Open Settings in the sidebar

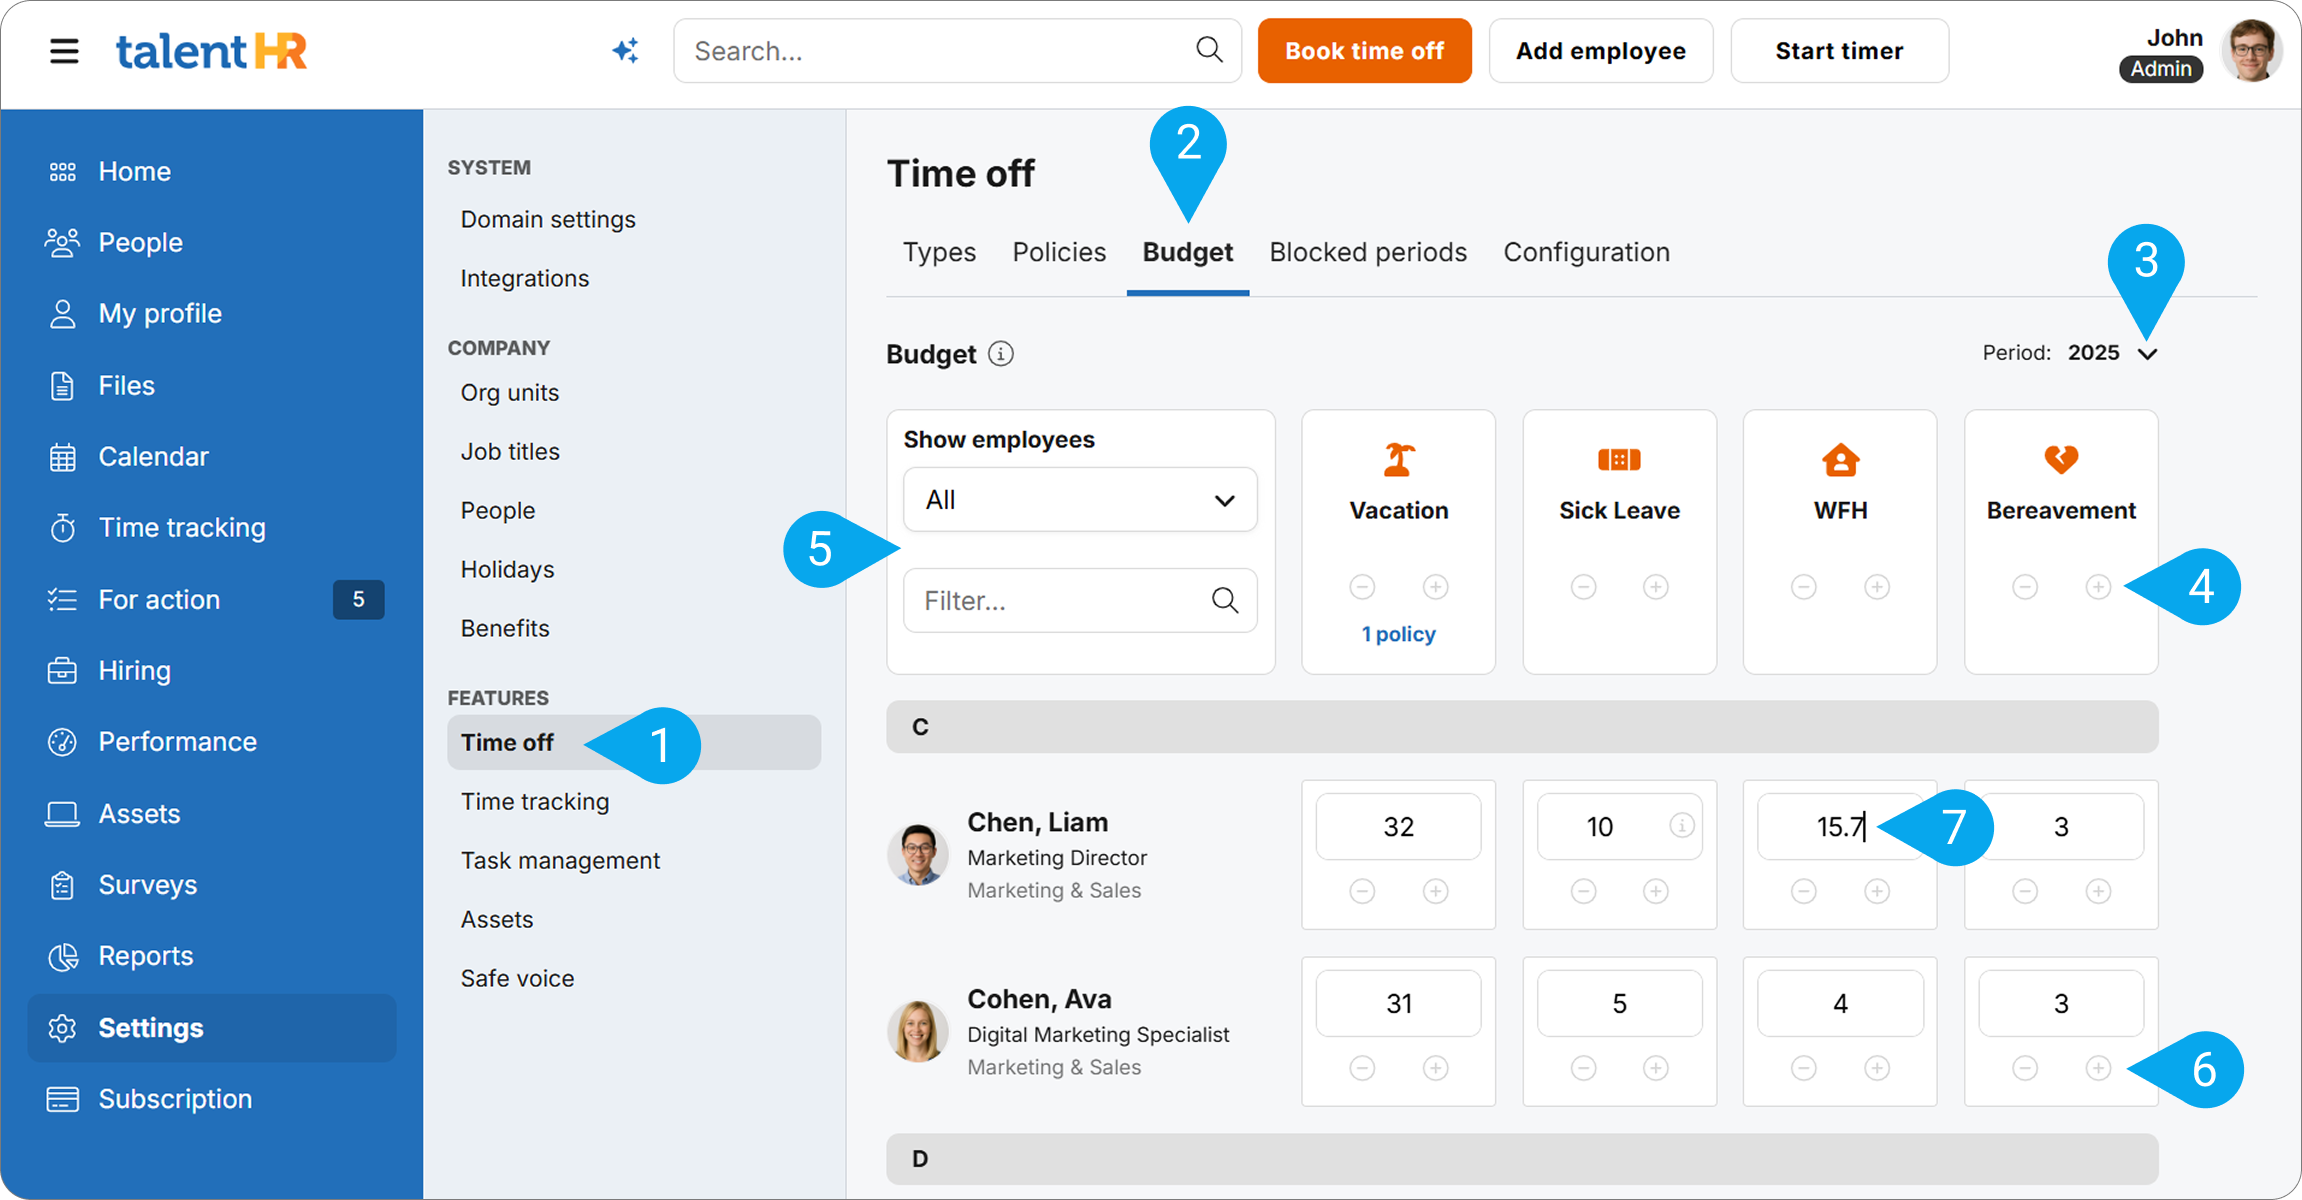point(212,1027)
